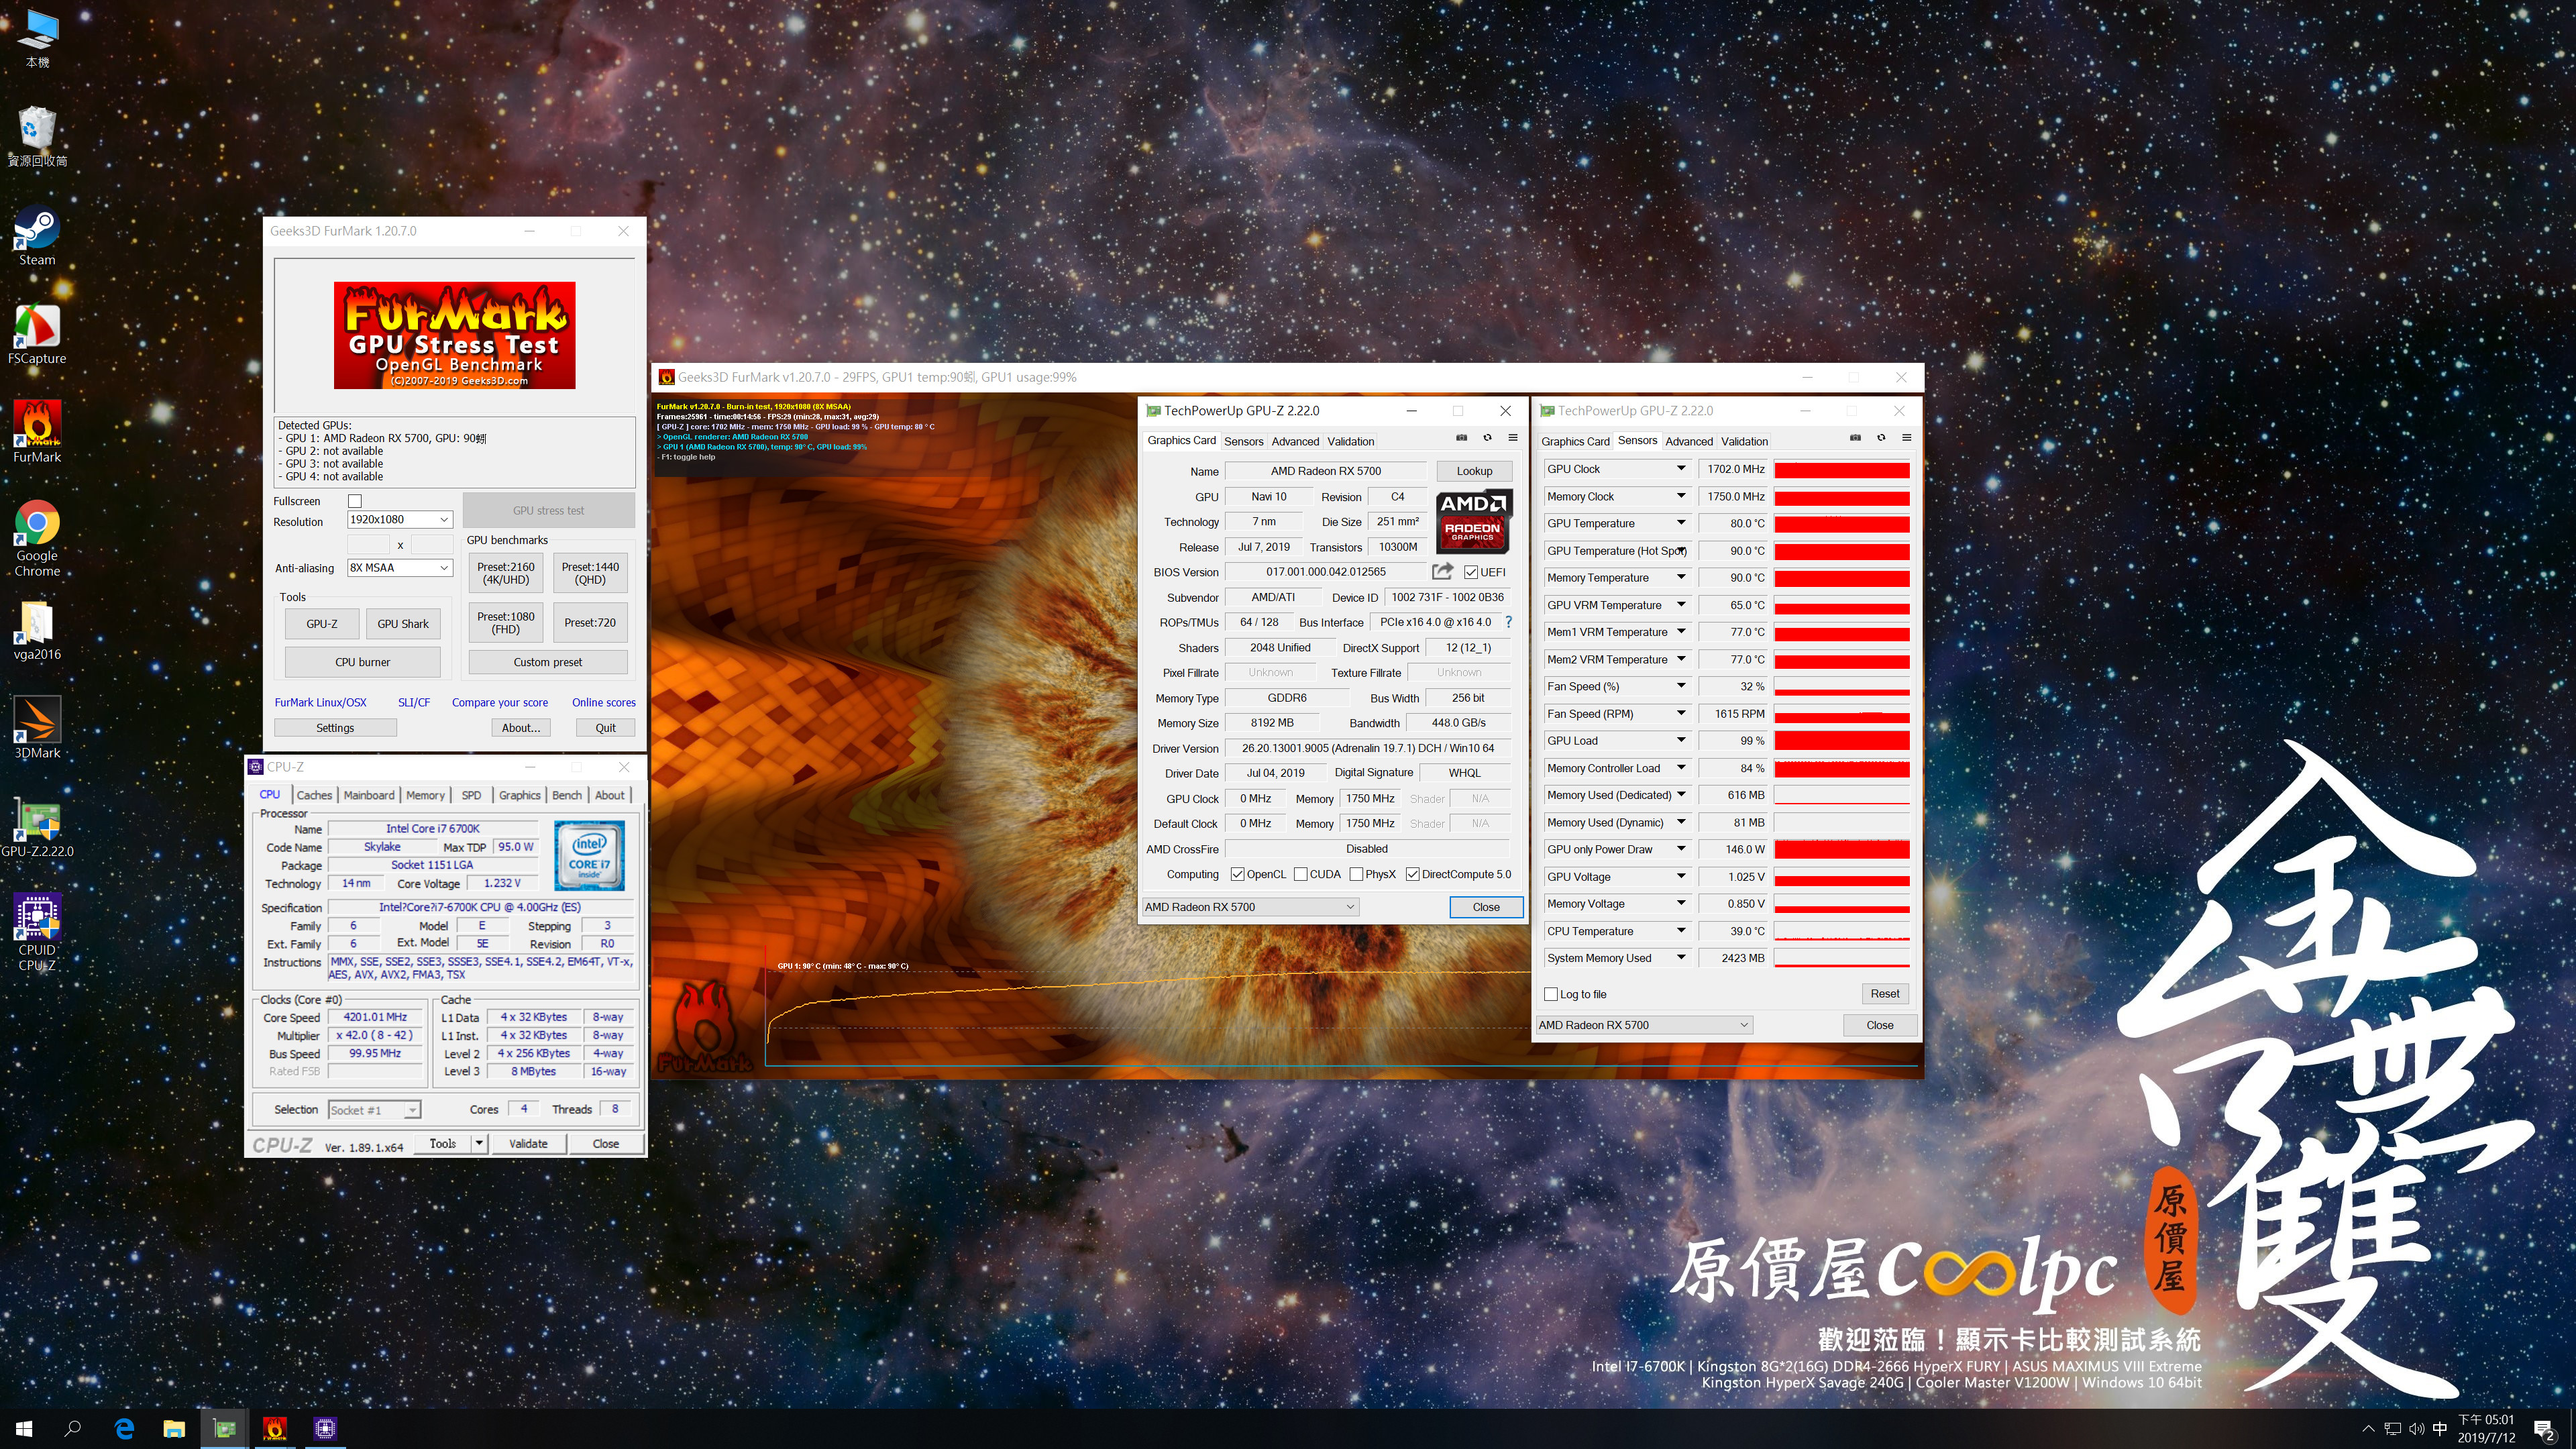Open the vga2016 desktop folder
The height and width of the screenshot is (1449, 2576).
[37, 631]
